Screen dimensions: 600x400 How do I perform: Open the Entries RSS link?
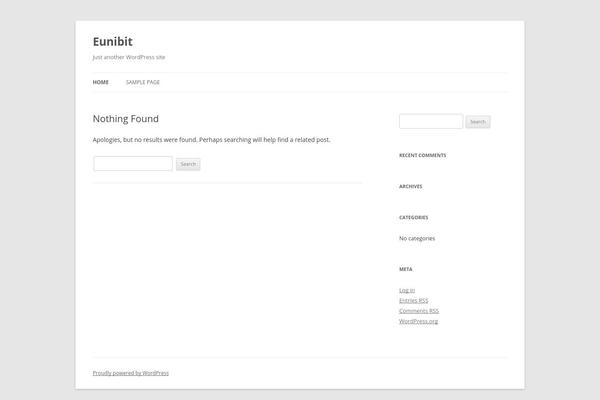click(413, 301)
